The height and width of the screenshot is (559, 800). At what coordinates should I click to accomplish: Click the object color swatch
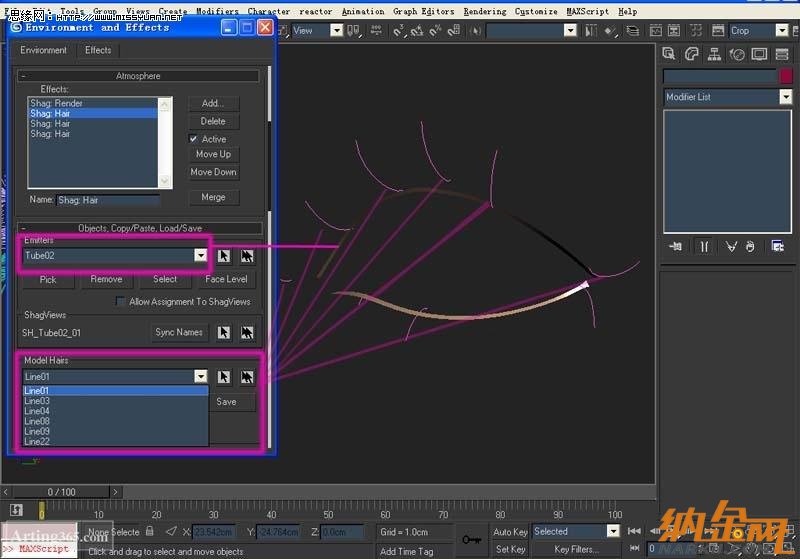(x=786, y=76)
